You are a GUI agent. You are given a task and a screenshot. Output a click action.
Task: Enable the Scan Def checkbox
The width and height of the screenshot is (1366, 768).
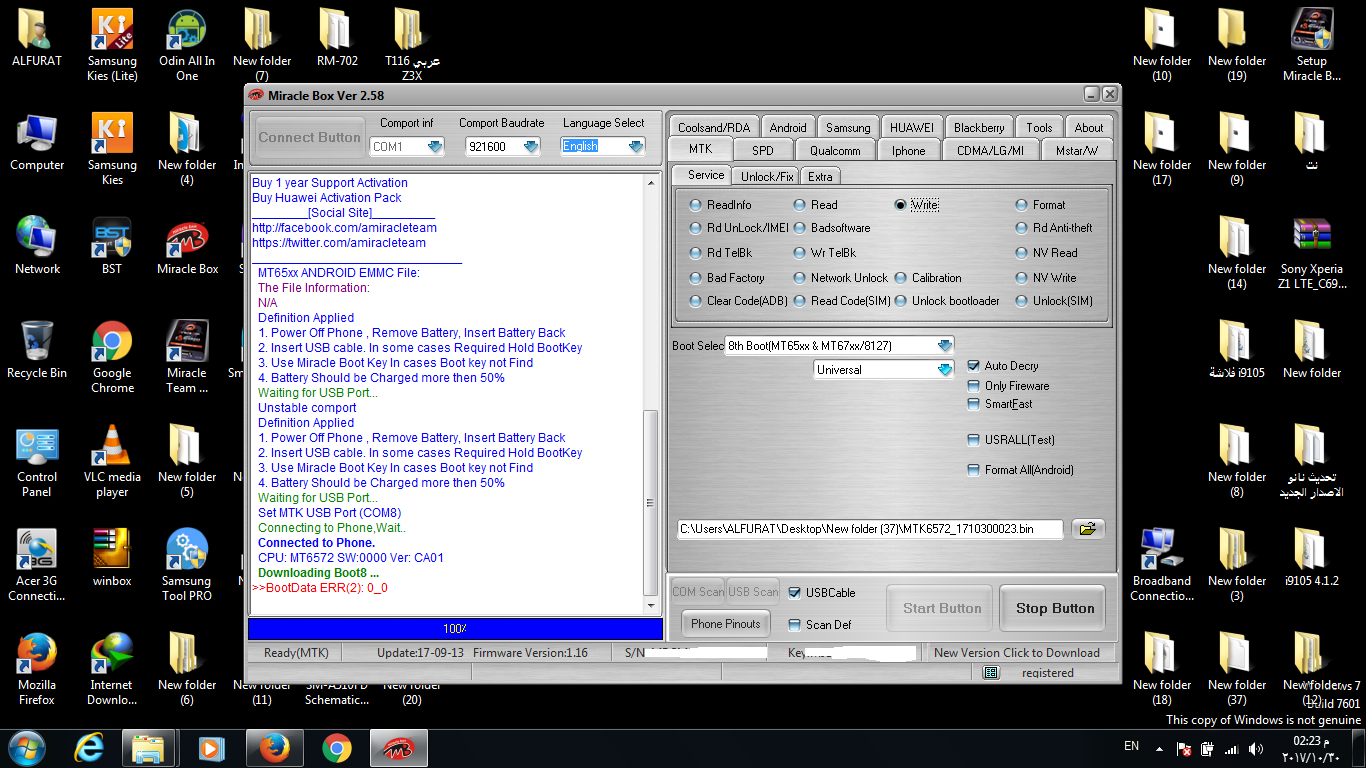pos(820,625)
